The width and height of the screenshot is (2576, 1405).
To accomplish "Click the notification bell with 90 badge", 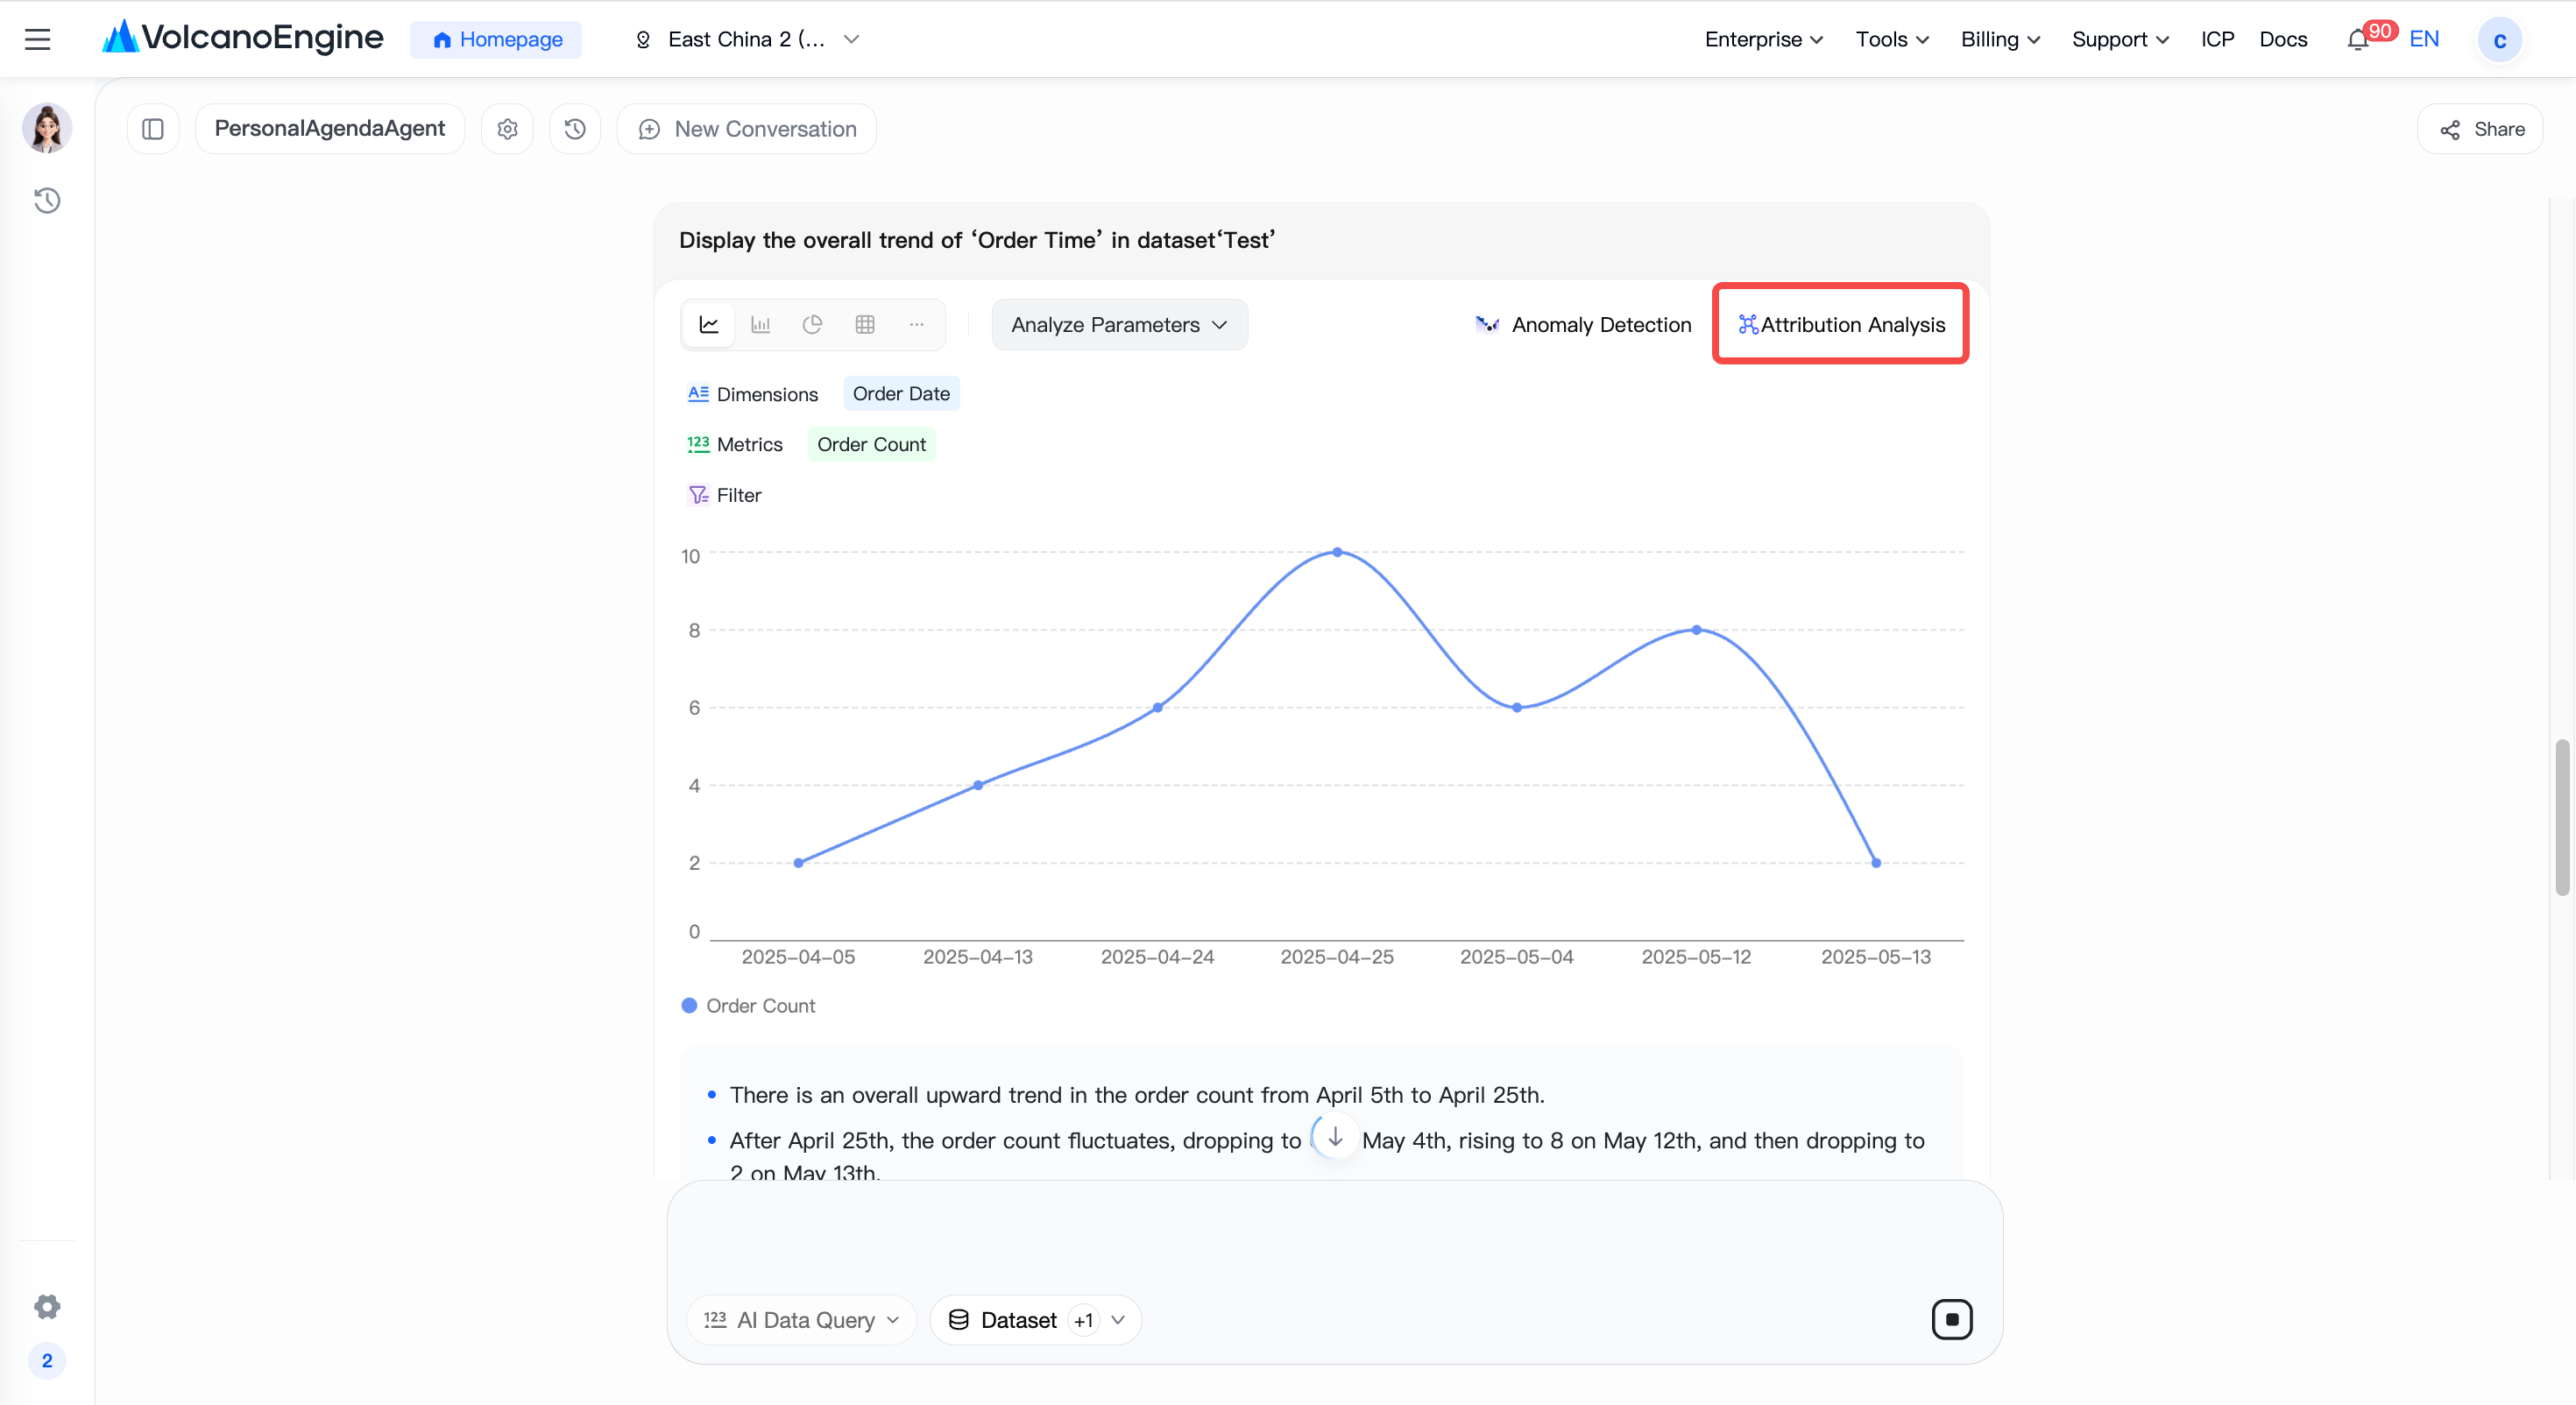I will (x=2358, y=39).
